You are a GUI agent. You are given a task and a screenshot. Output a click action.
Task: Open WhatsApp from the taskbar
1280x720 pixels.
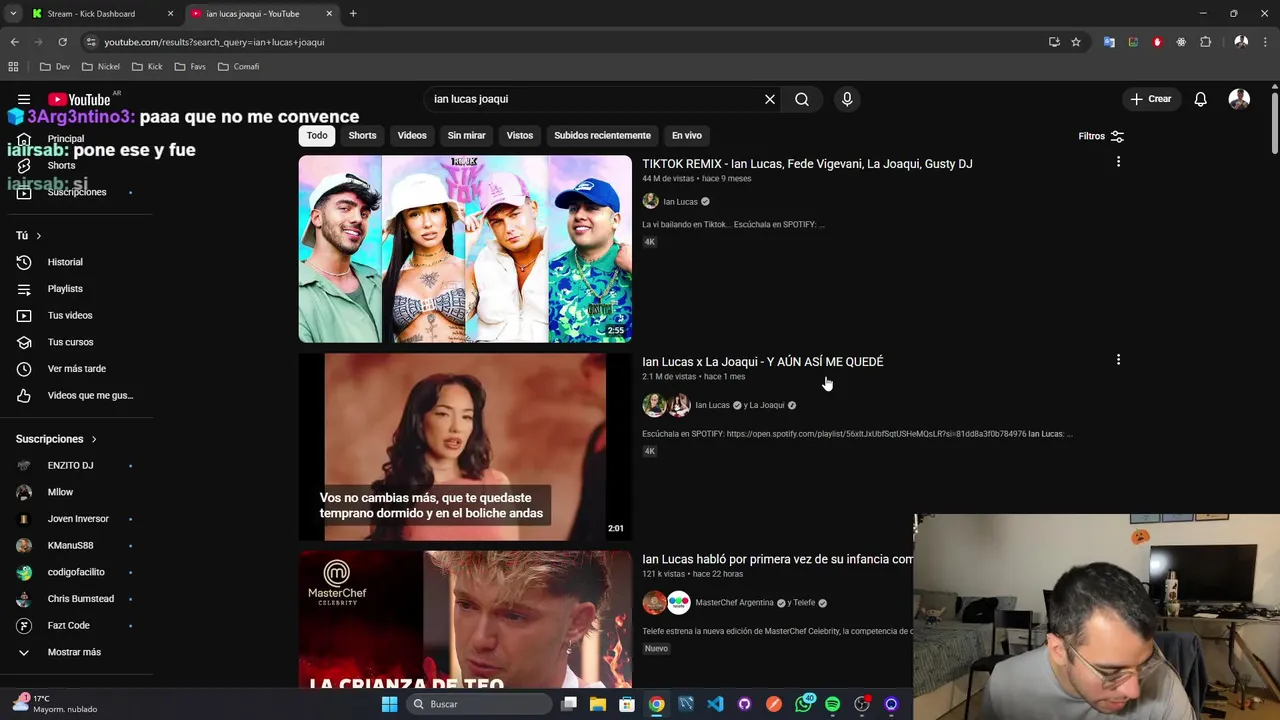(804, 704)
